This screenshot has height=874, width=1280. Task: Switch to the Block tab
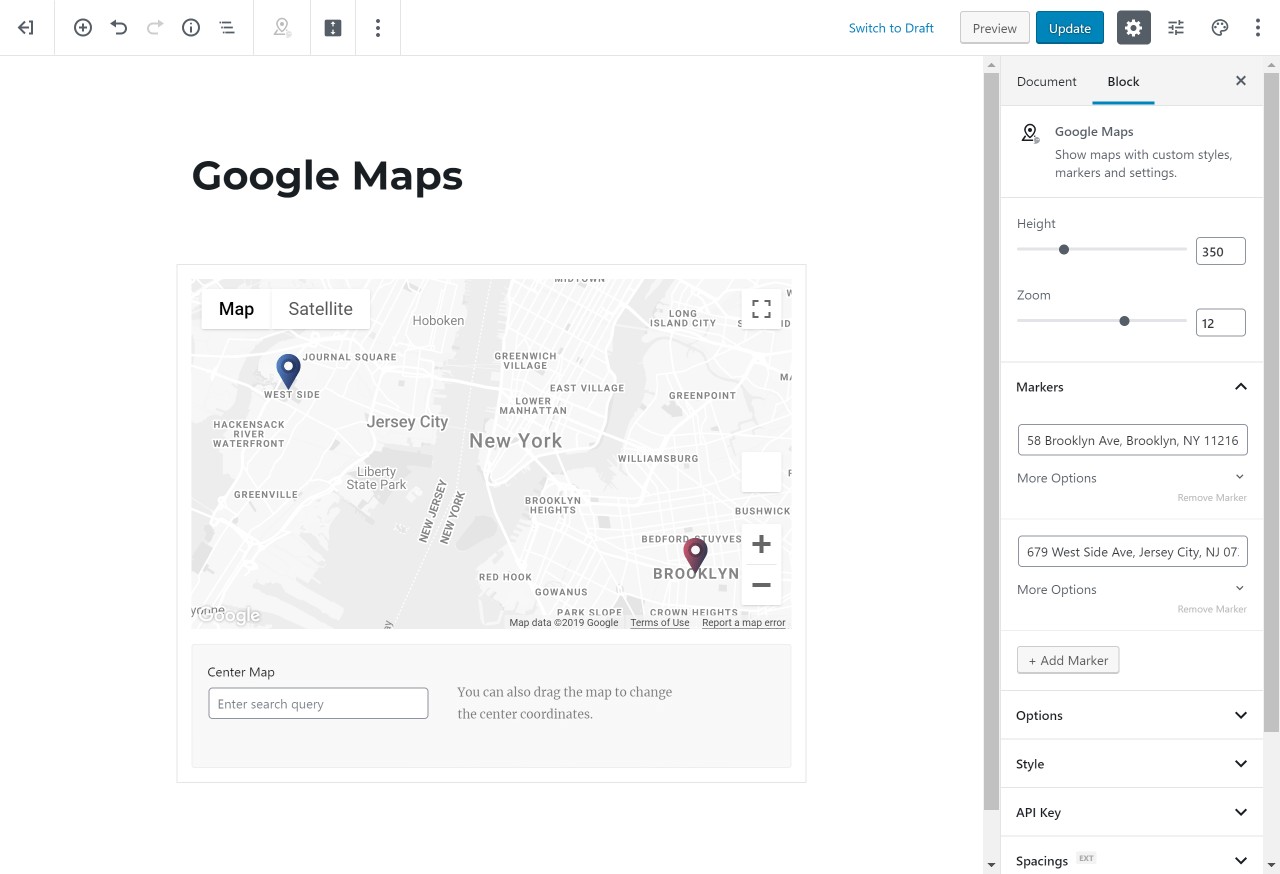pyautogui.click(x=1123, y=81)
